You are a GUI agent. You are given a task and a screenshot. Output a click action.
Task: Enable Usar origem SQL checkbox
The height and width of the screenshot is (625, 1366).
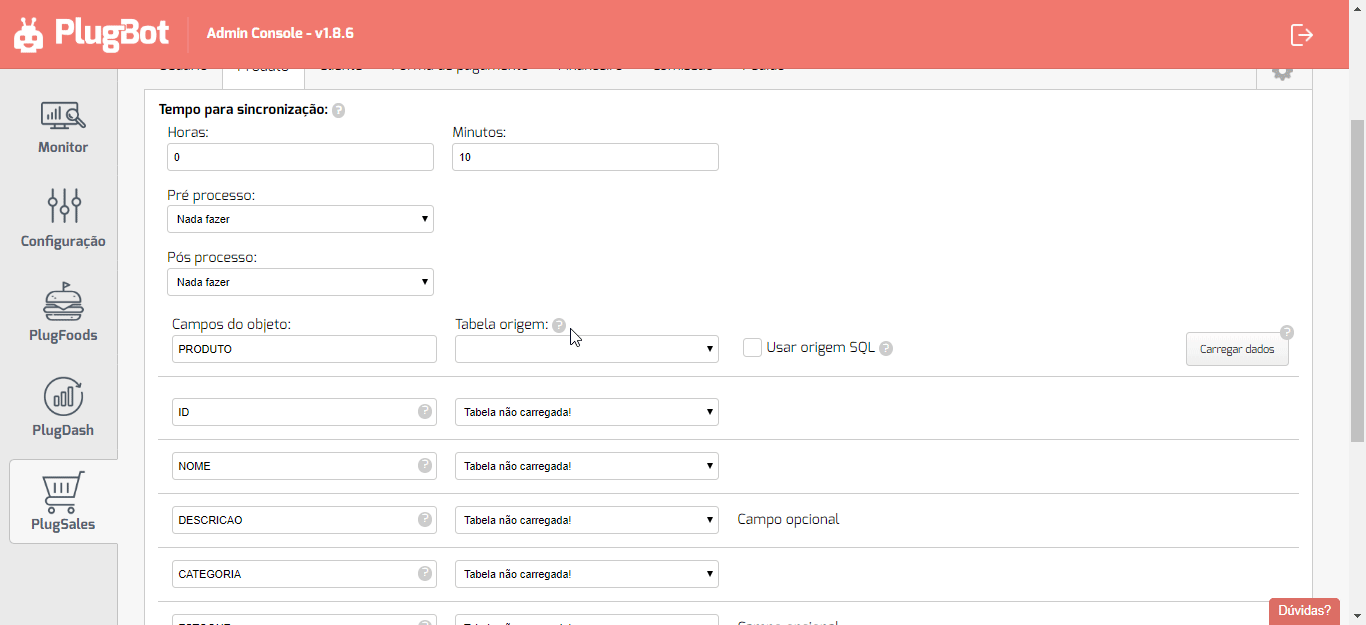coord(753,347)
